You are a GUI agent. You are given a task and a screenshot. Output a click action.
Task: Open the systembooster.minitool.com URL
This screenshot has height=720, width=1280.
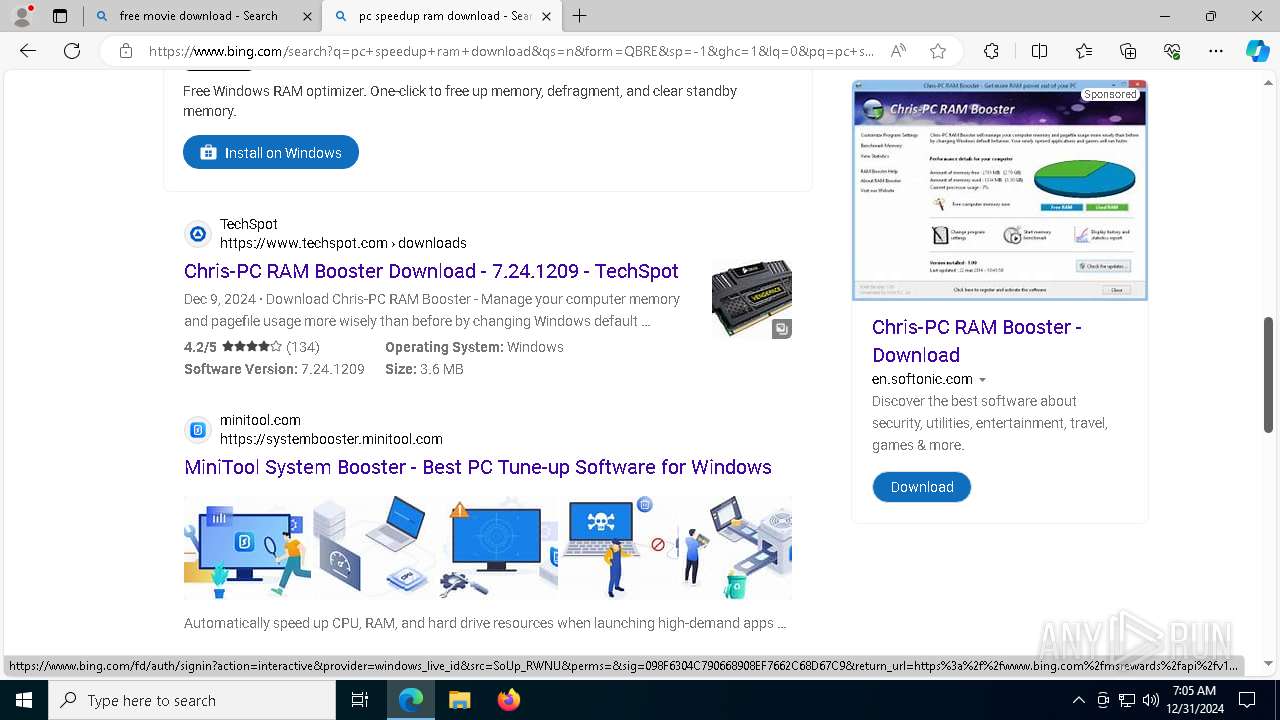coord(331,439)
